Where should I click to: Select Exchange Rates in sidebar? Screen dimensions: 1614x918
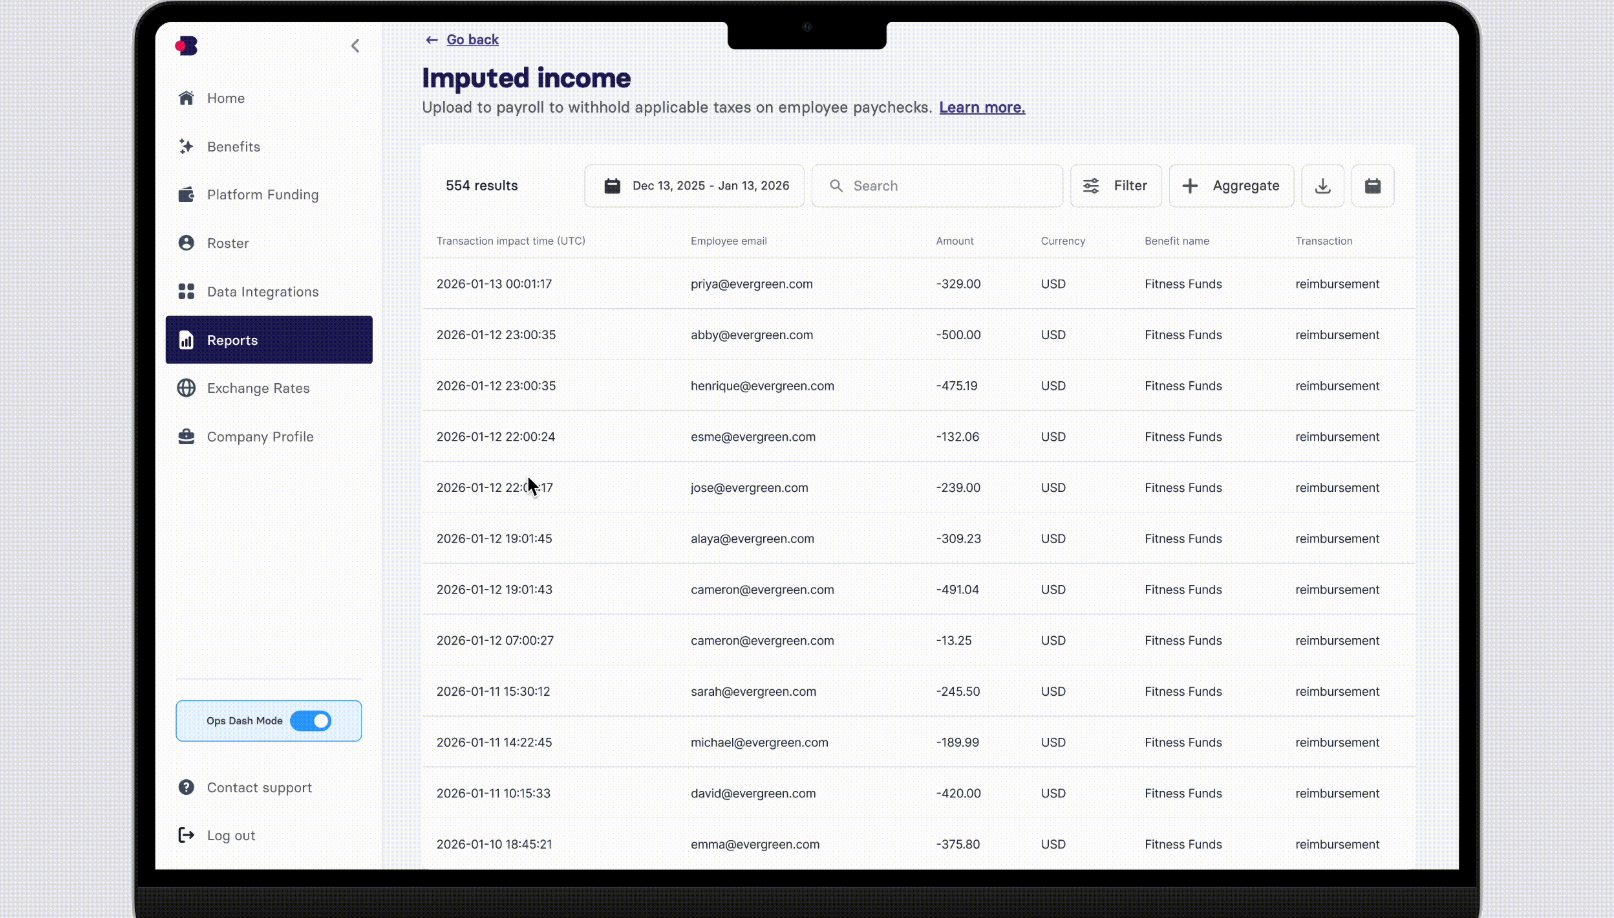[x=258, y=388]
